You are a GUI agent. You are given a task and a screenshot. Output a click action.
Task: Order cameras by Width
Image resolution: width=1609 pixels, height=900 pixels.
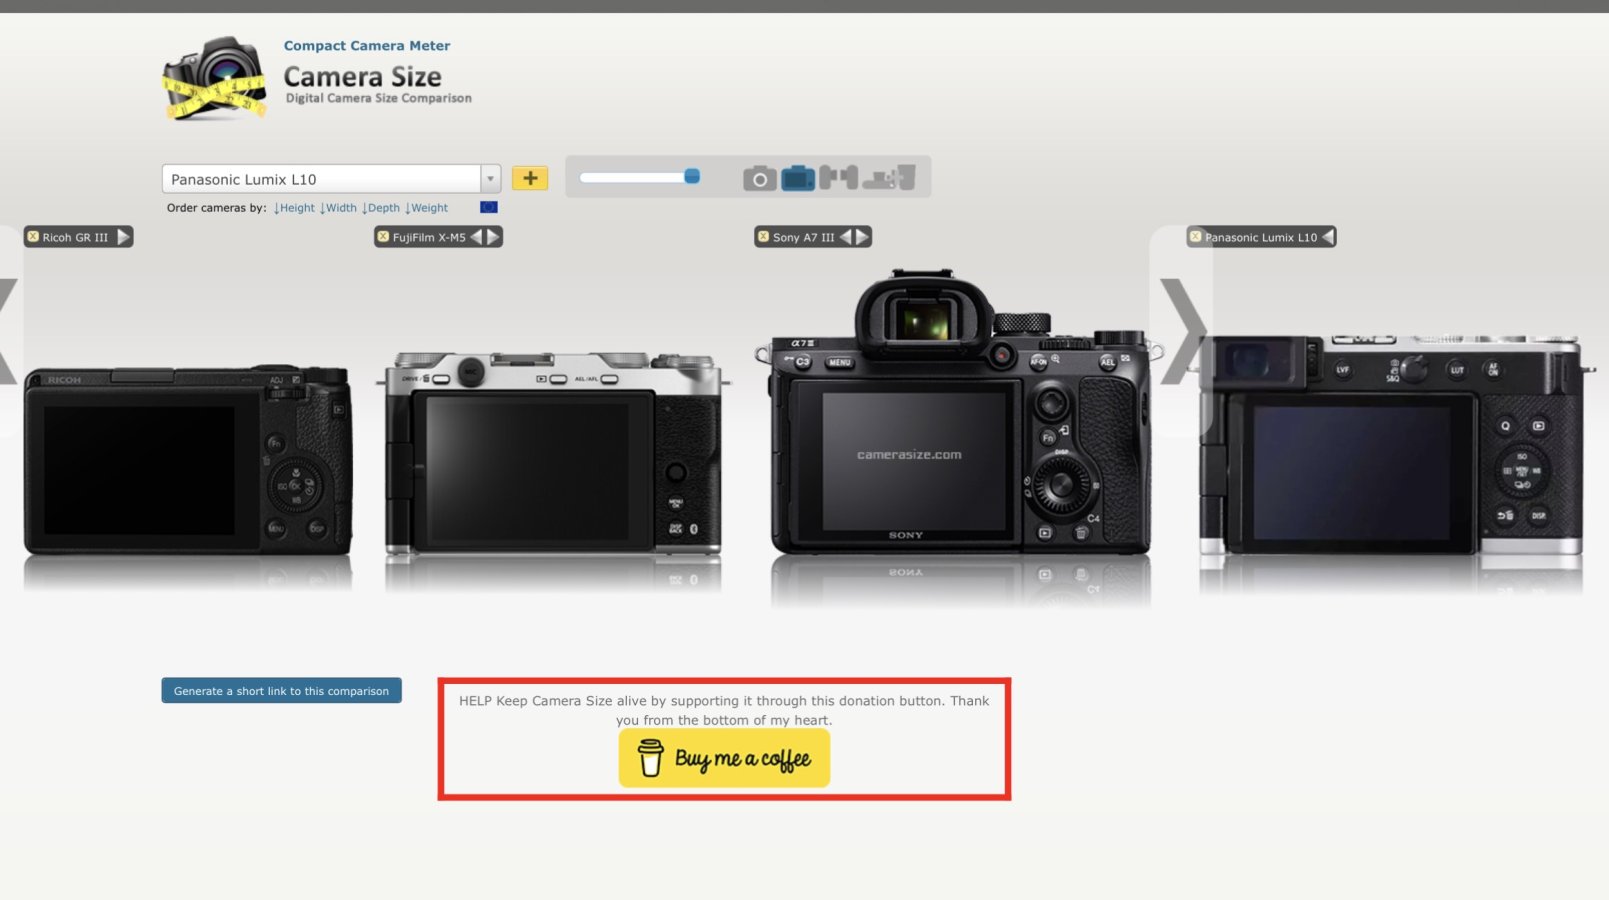pyautogui.click(x=338, y=208)
